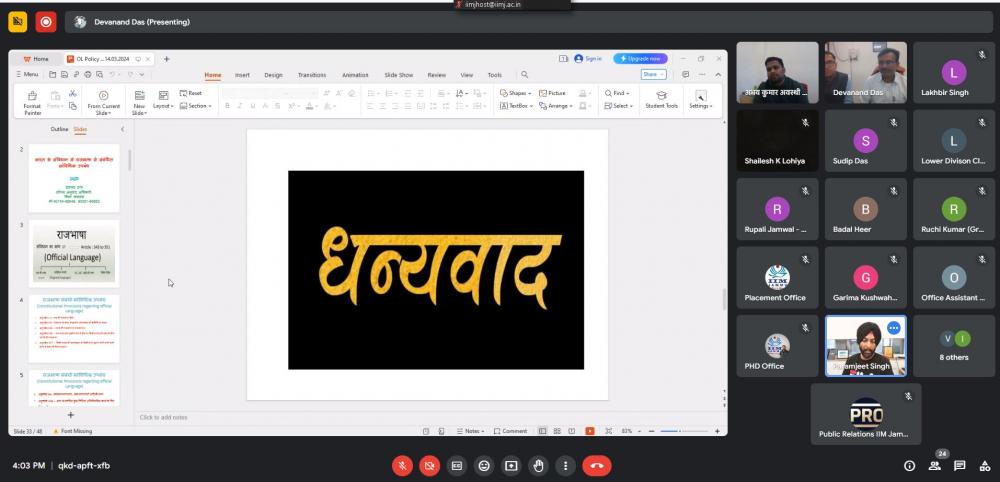Open the Layout dropdown in ribbon
Viewport: 1000px width, 482px height.
click(163, 105)
